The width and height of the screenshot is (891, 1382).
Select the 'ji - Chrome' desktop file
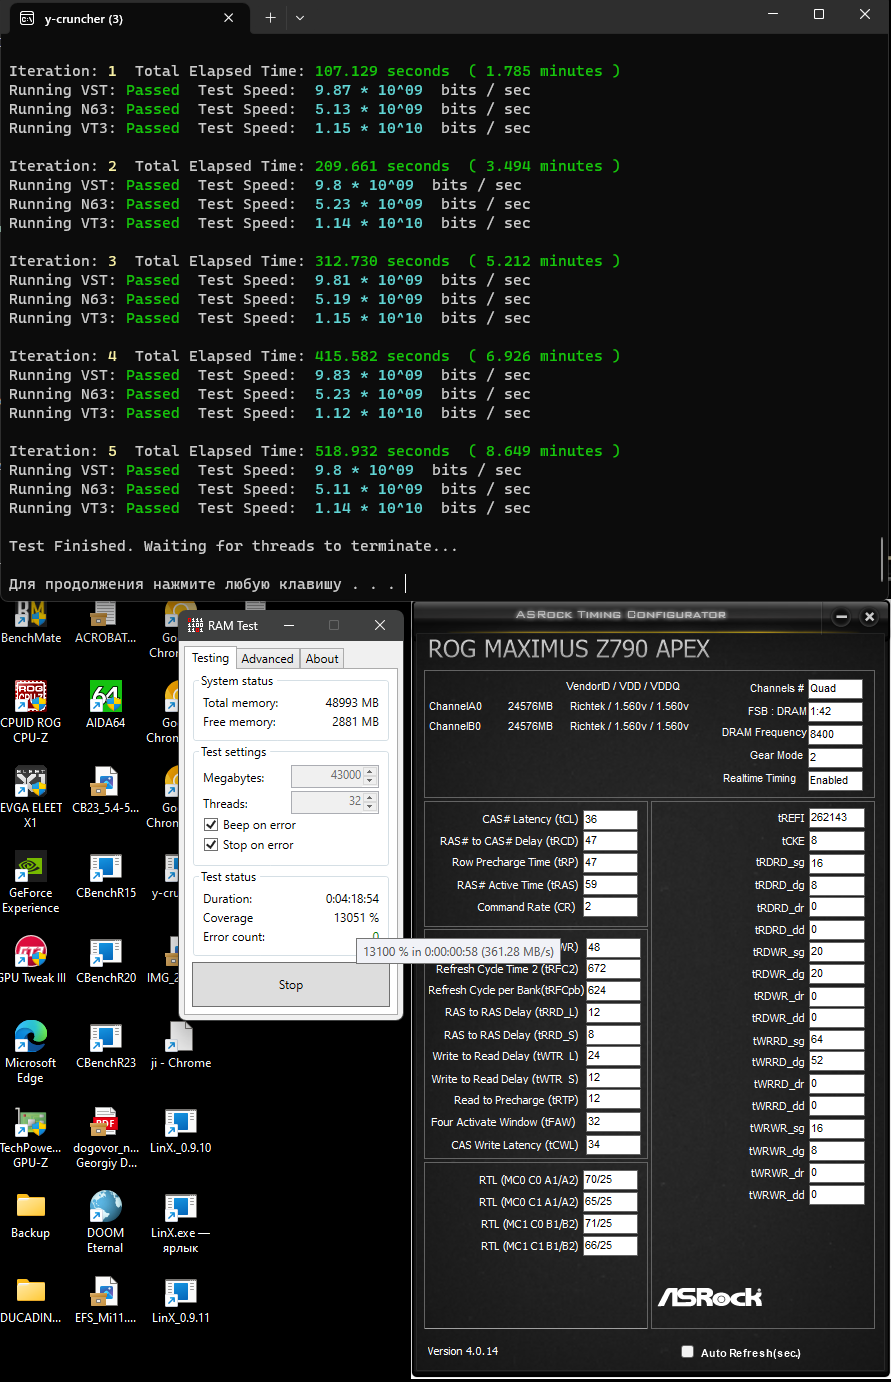coord(180,1045)
